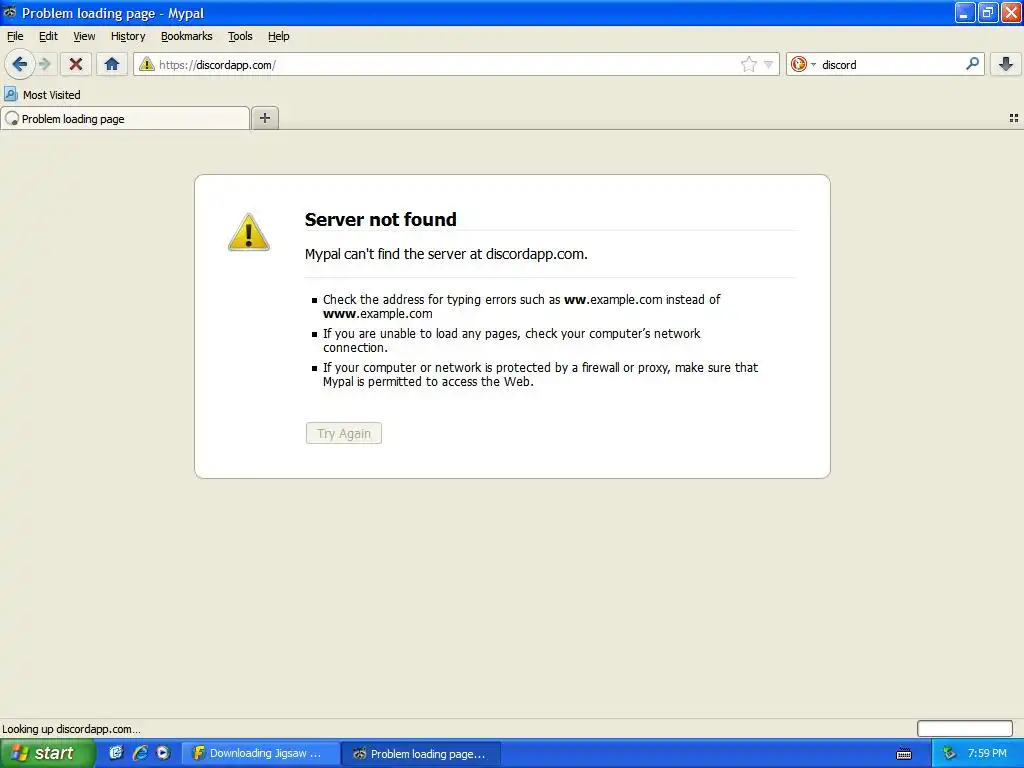Click the status text 'Looking up discordapp.com...'
Screen dimensions: 1024x768
pyautogui.click(x=71, y=729)
